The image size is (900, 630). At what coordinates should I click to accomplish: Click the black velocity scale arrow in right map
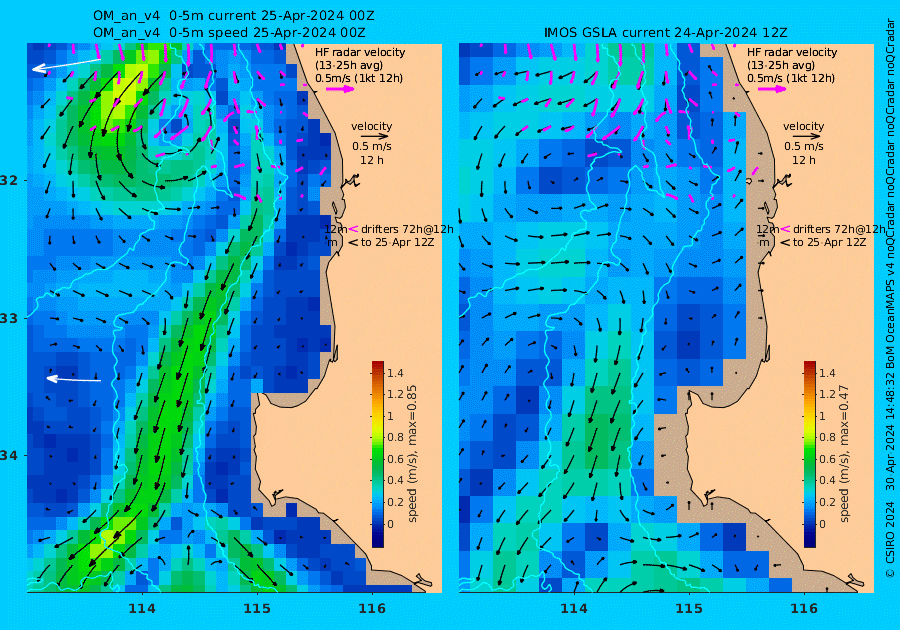(x=806, y=137)
